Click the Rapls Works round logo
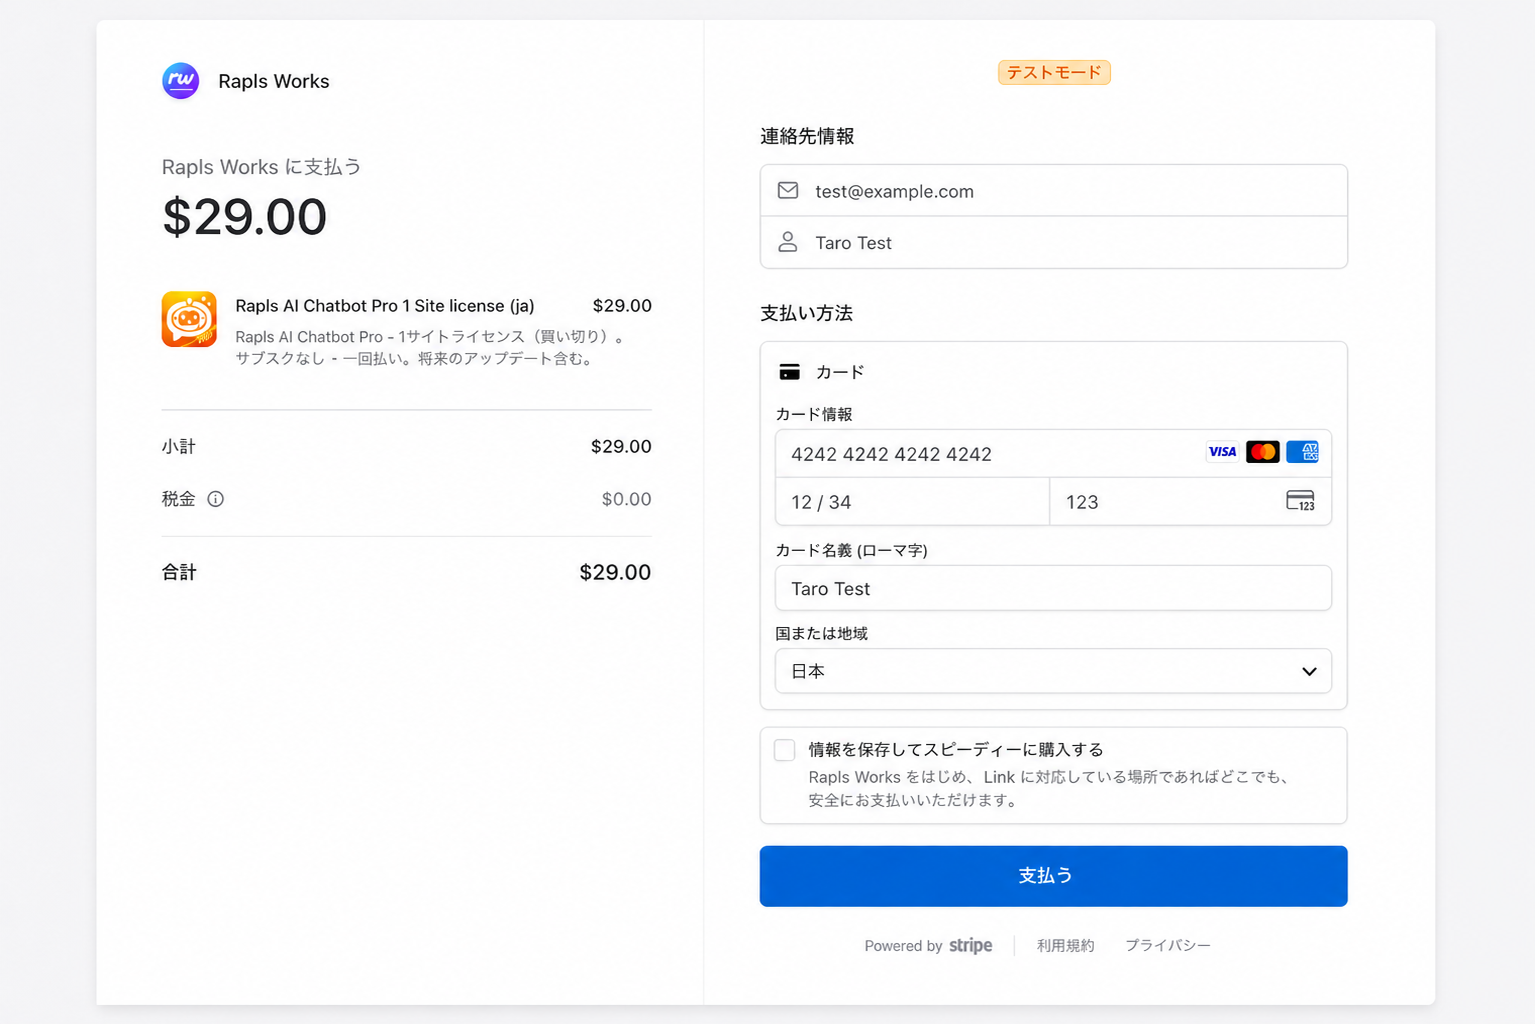 coord(181,81)
